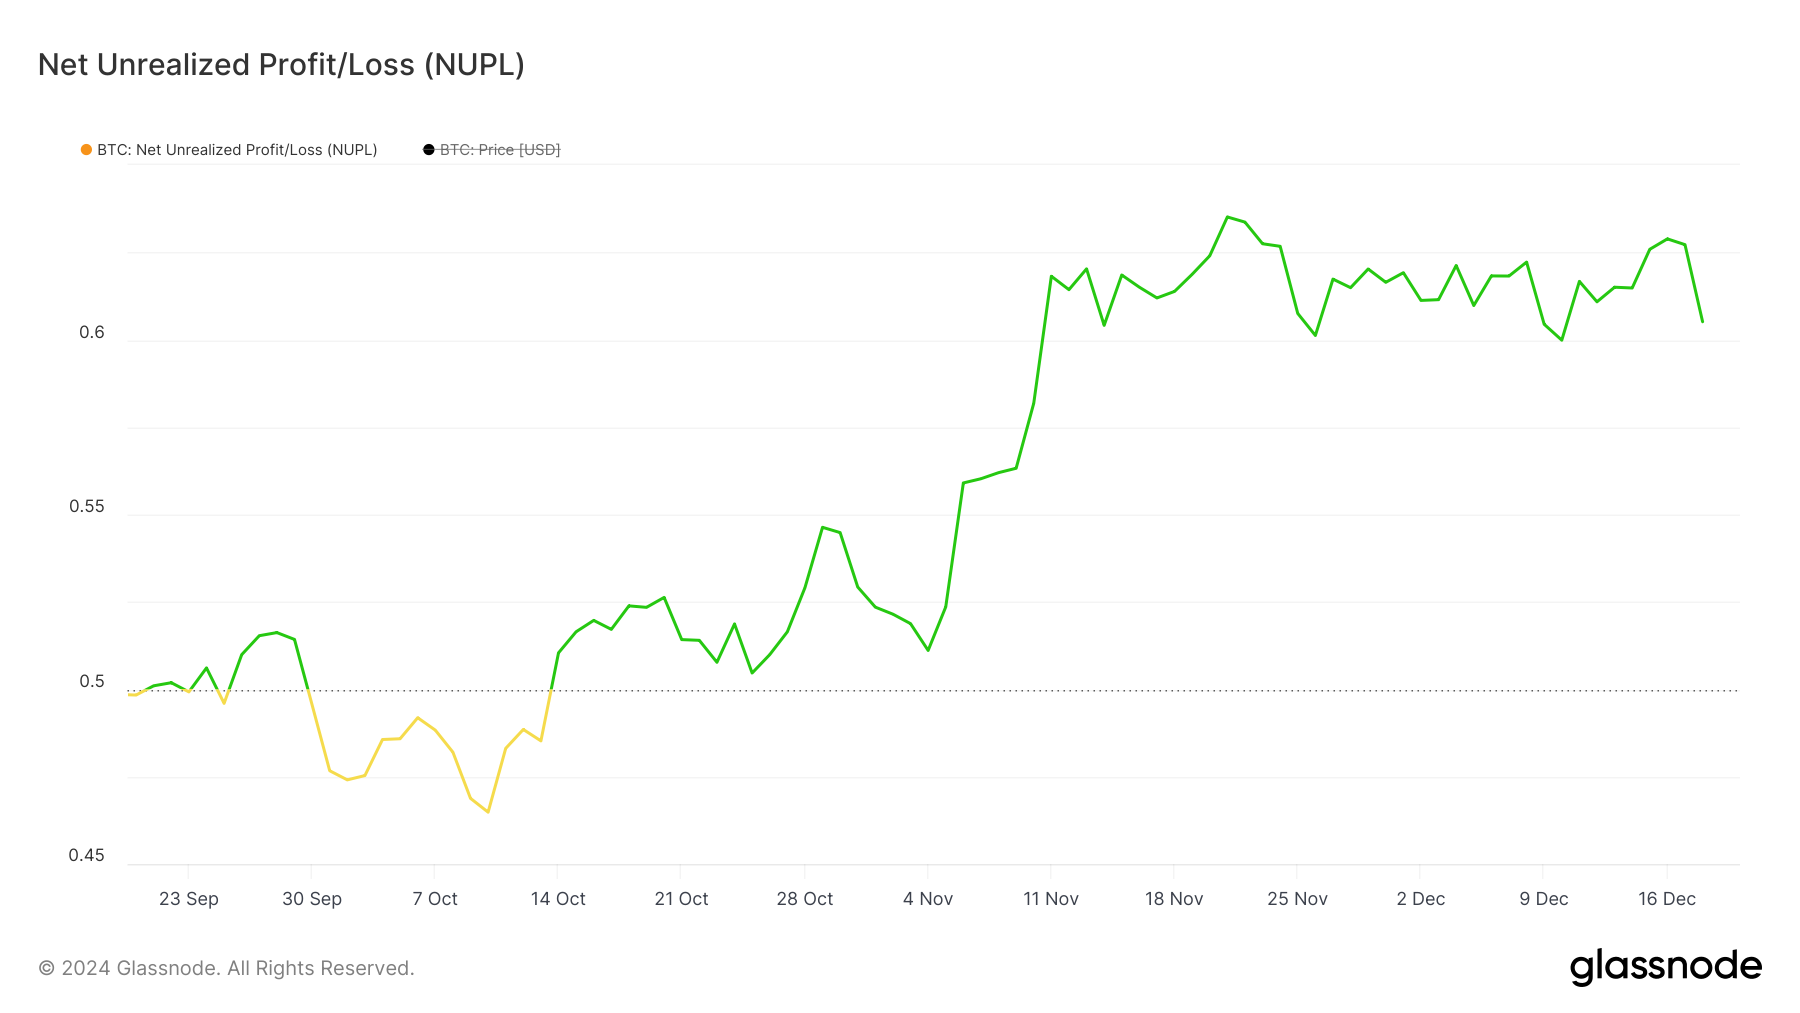
Task: Click the orange NUPL legend dot
Action: 86,150
